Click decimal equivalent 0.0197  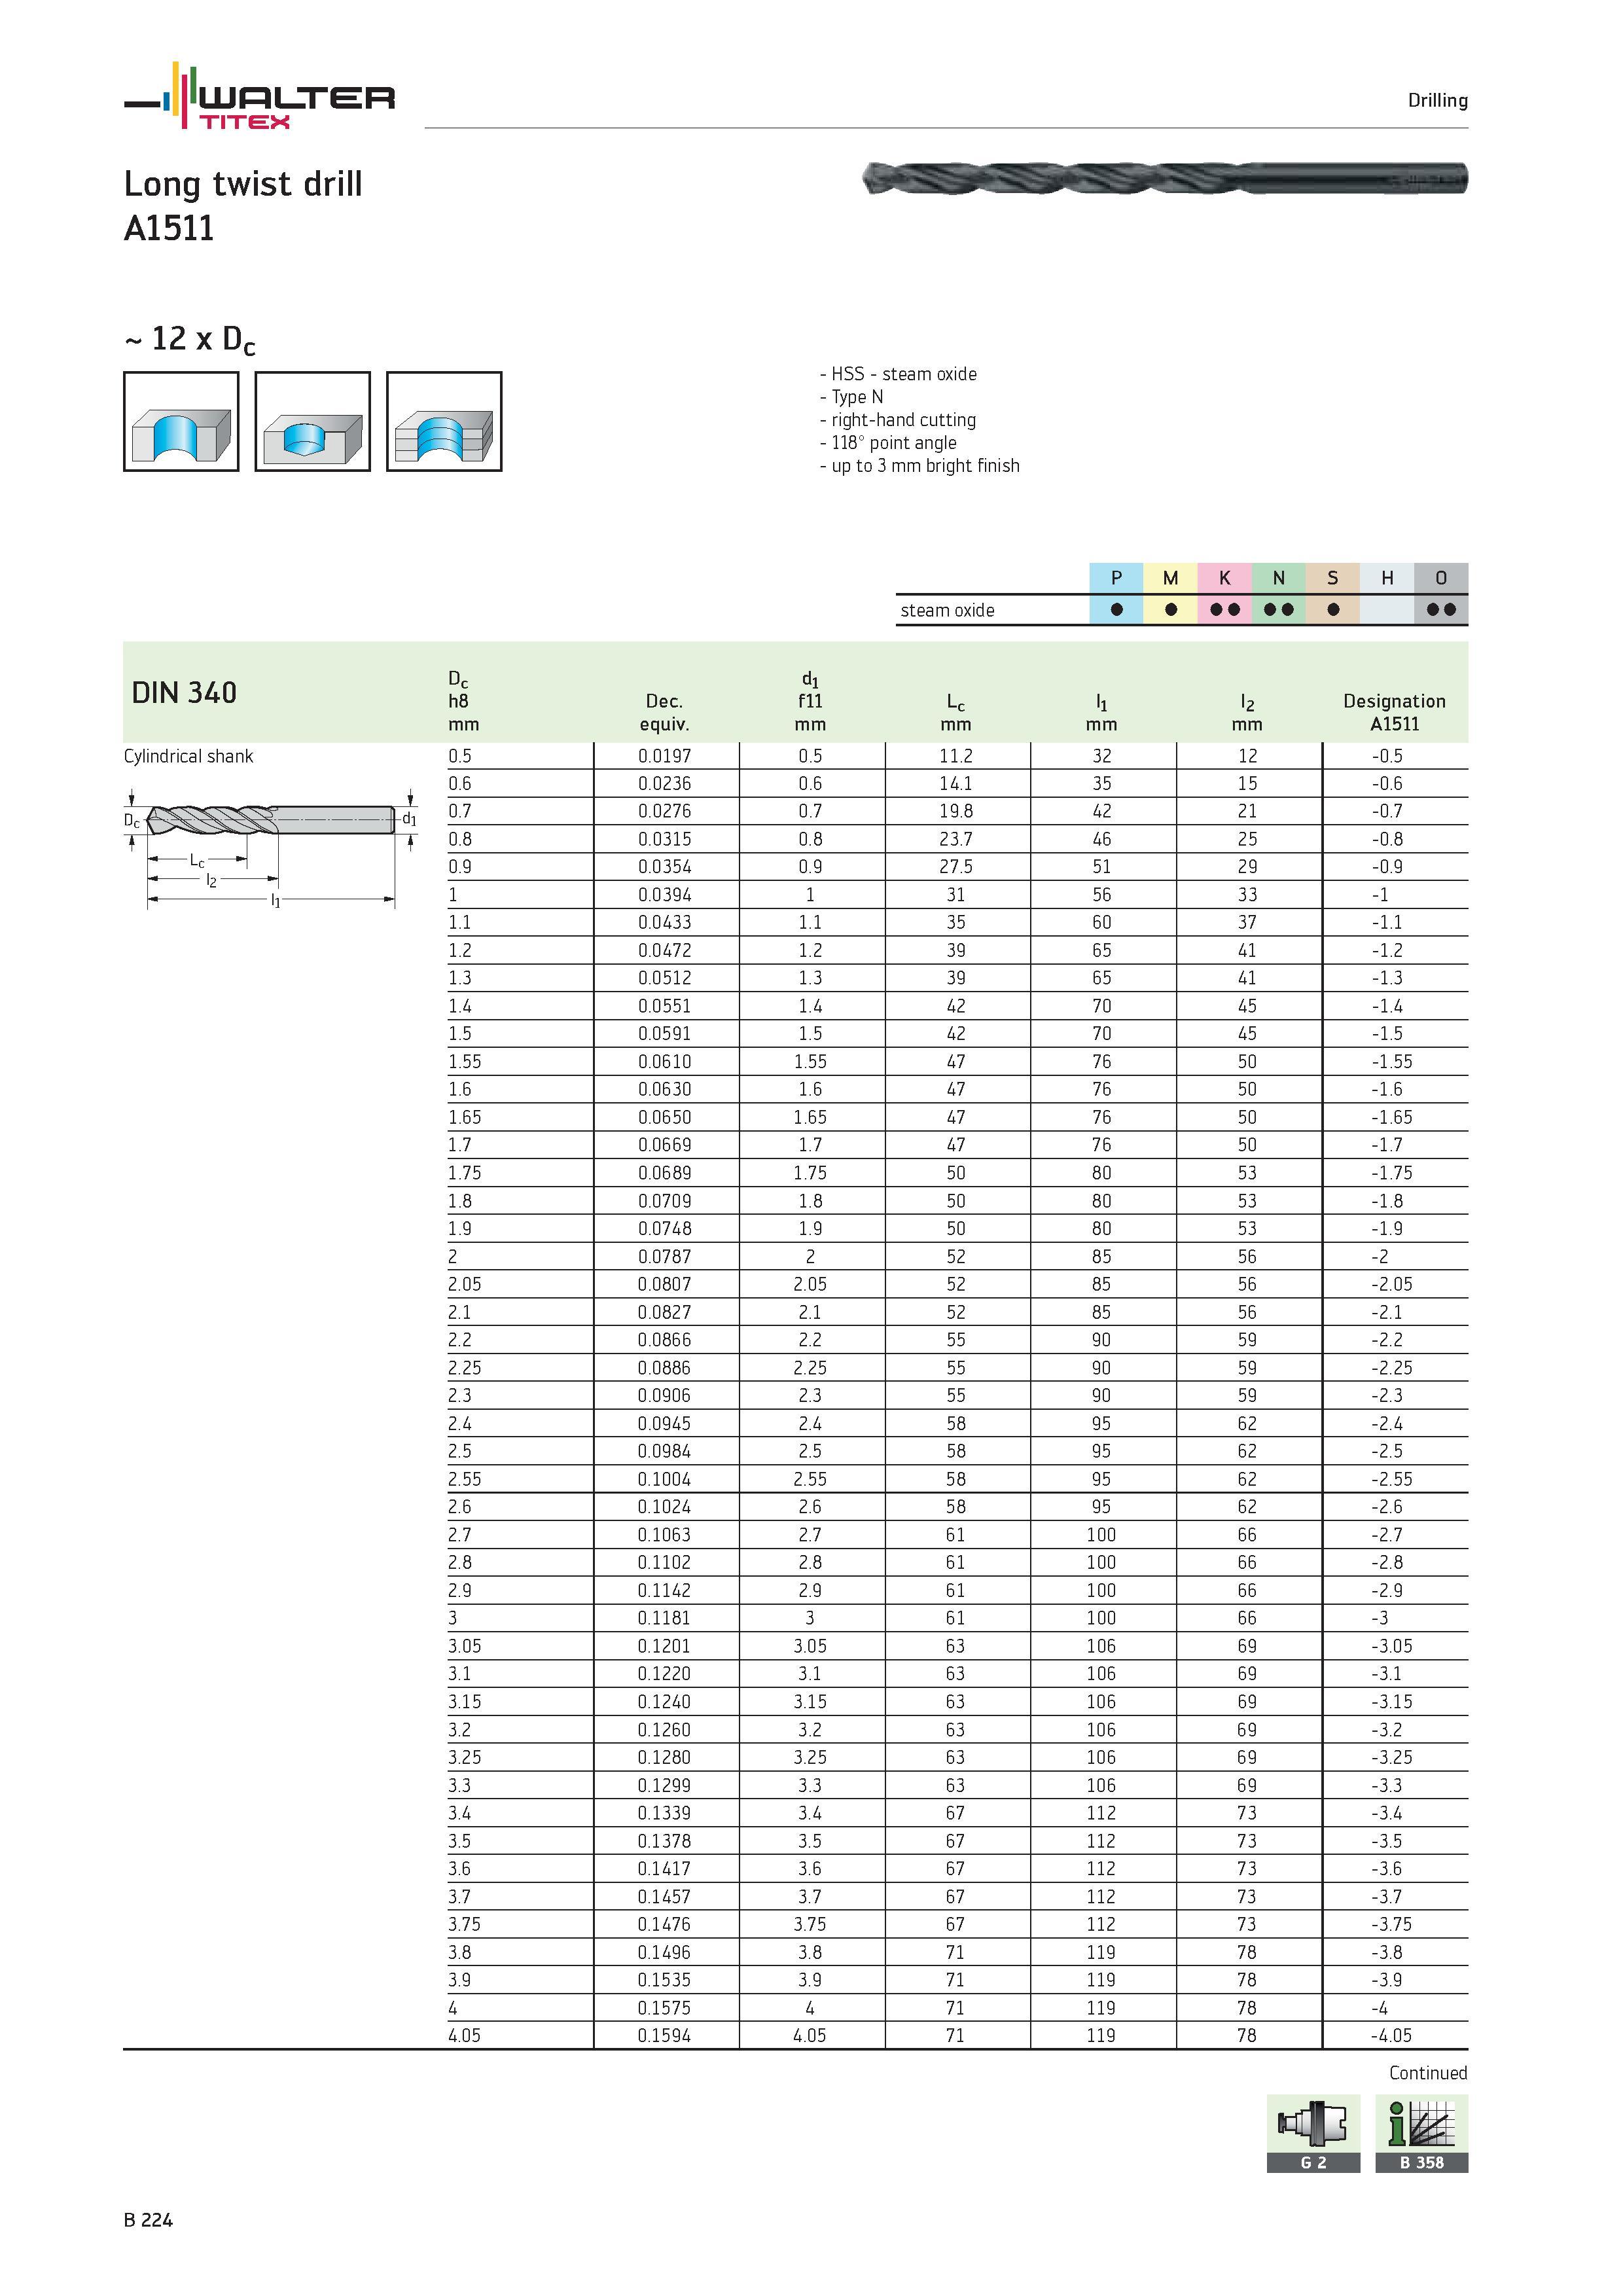[x=664, y=756]
